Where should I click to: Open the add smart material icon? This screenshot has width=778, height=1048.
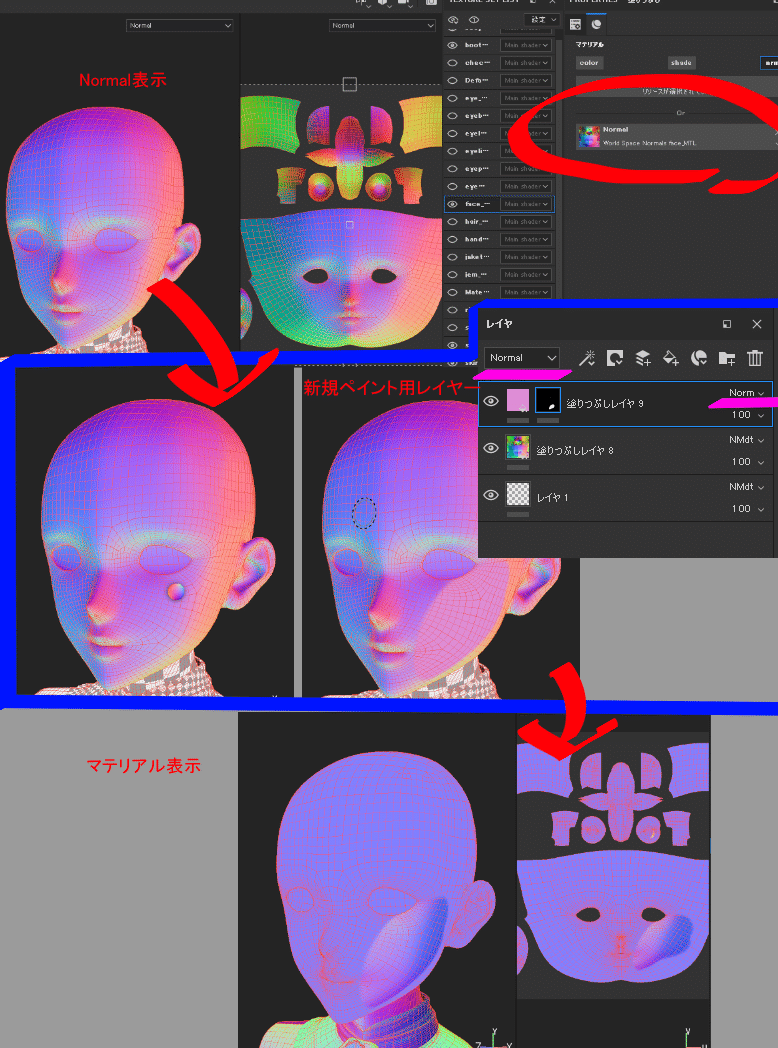click(x=698, y=358)
